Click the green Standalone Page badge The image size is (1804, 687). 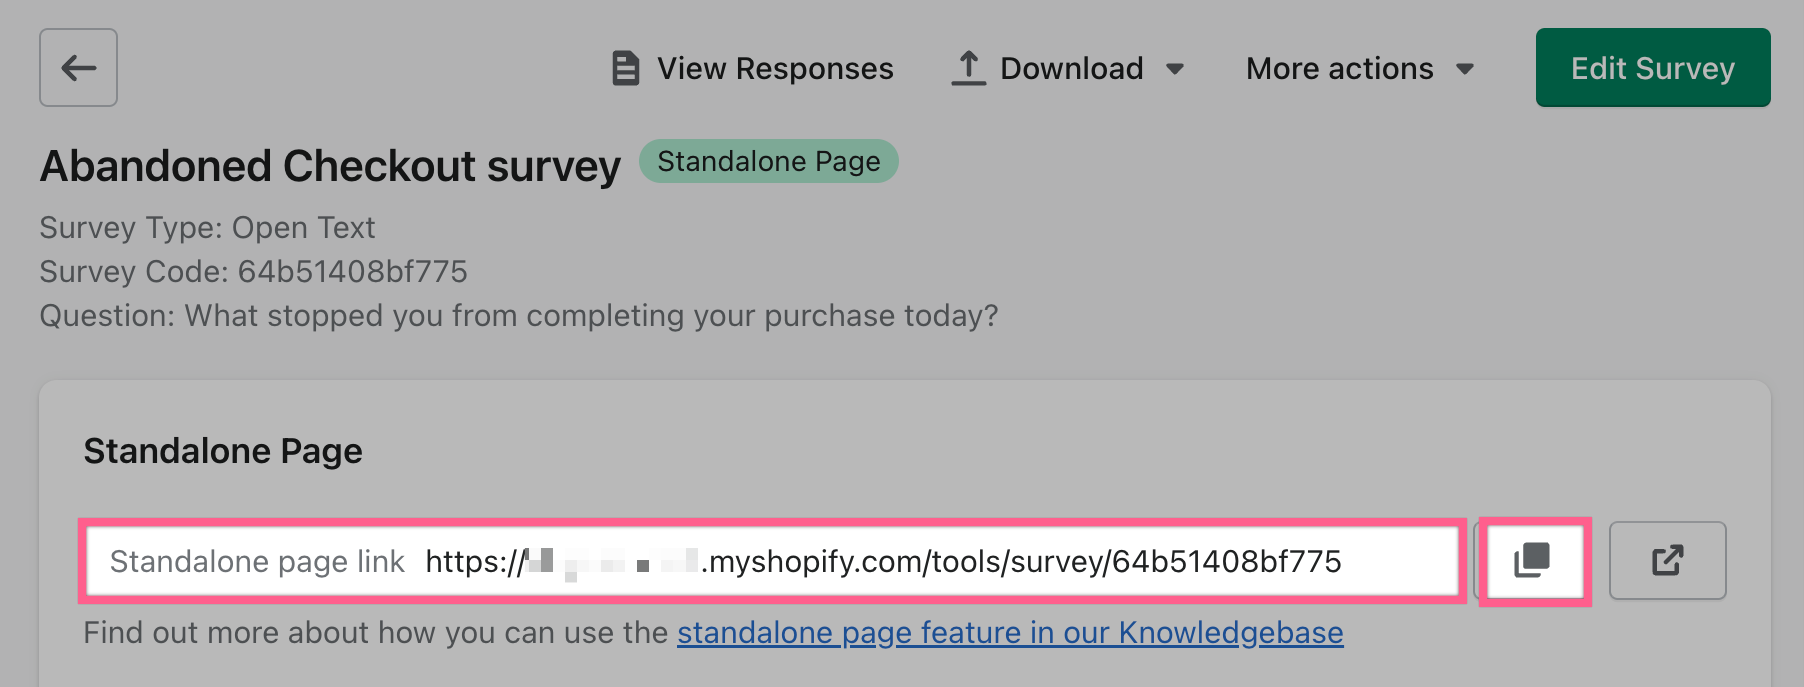pyautogui.click(x=768, y=161)
